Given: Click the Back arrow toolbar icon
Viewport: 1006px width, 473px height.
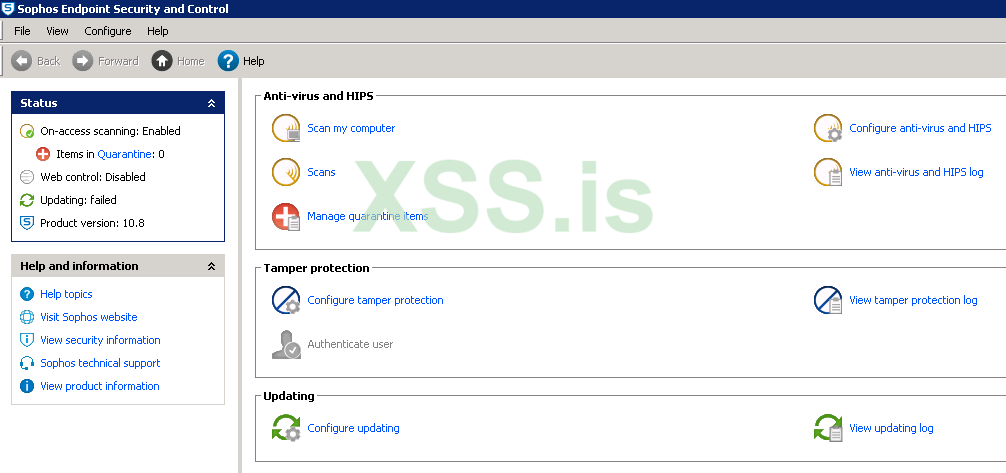Looking at the screenshot, I should 21,61.
